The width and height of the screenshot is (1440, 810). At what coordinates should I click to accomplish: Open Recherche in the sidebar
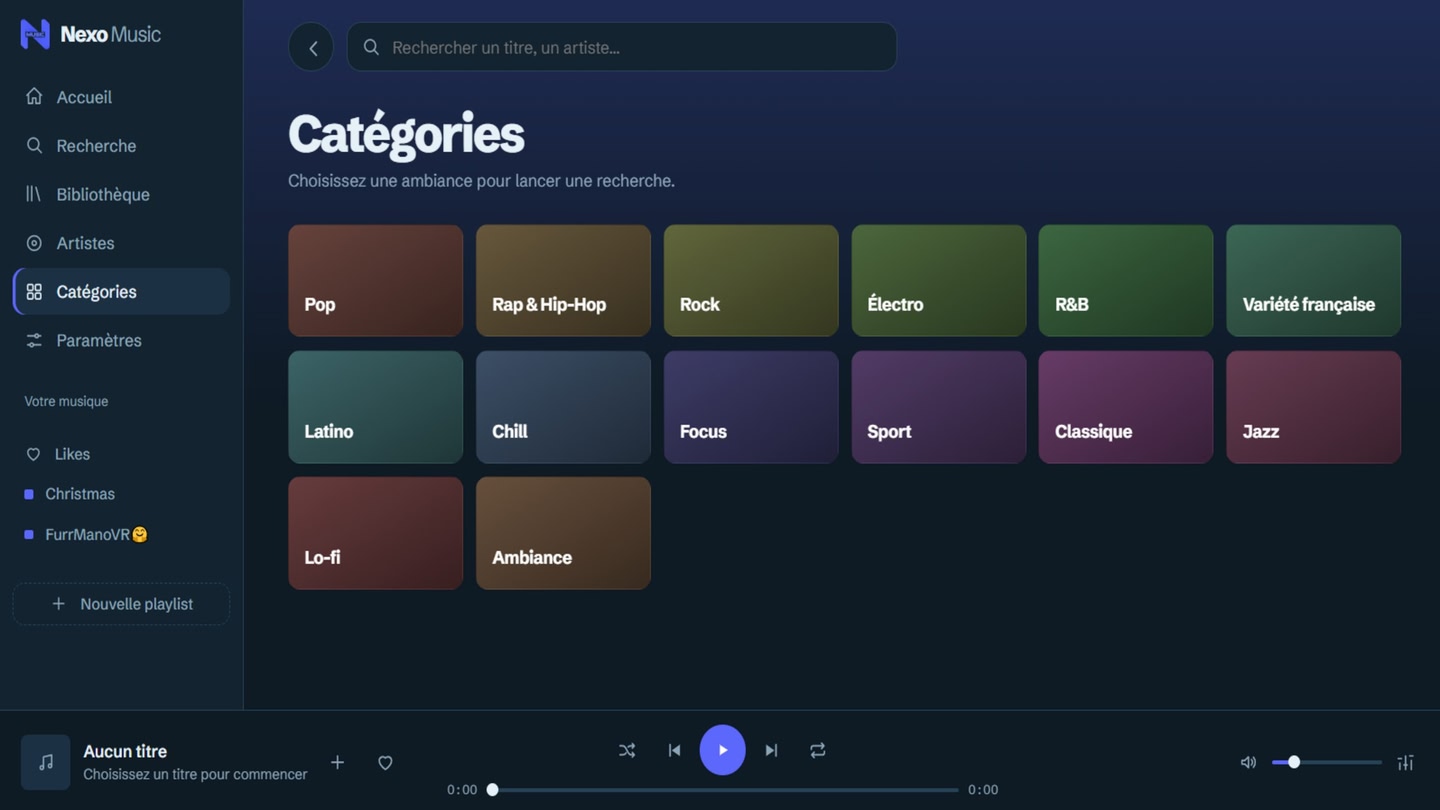coord(121,146)
